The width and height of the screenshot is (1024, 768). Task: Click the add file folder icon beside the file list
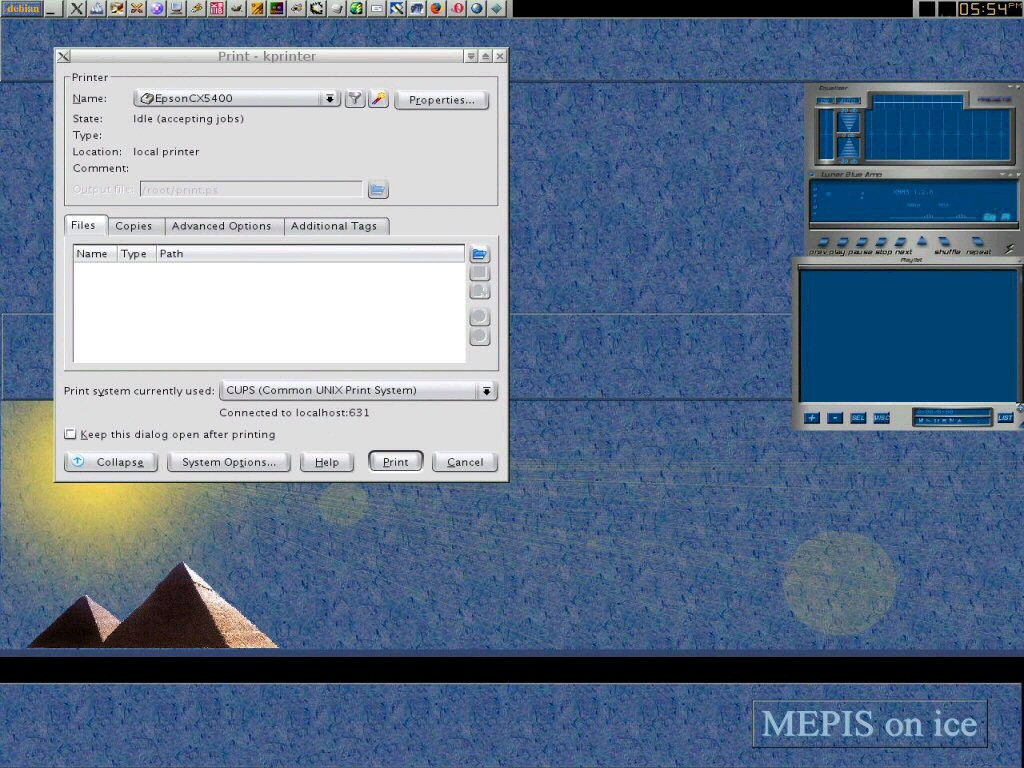tap(480, 254)
